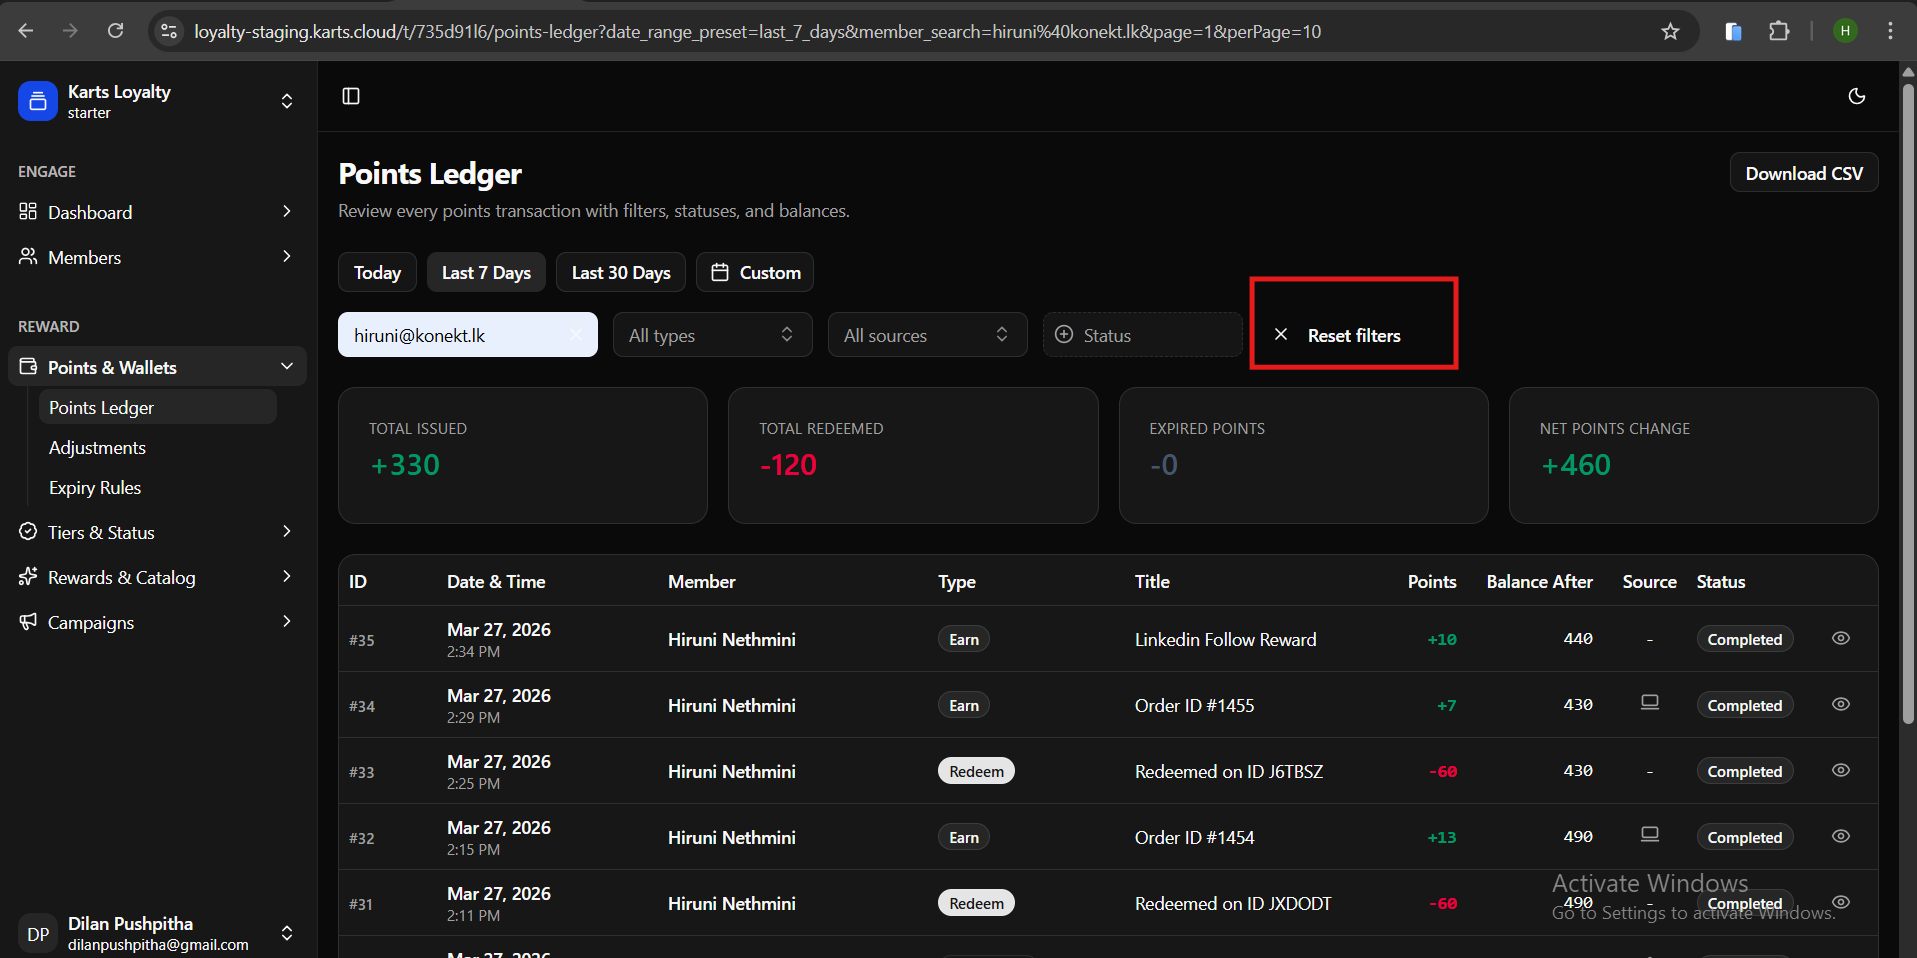Clear the hiruni@konekt.lk search field
Image resolution: width=1917 pixels, height=958 pixels.
(x=576, y=335)
